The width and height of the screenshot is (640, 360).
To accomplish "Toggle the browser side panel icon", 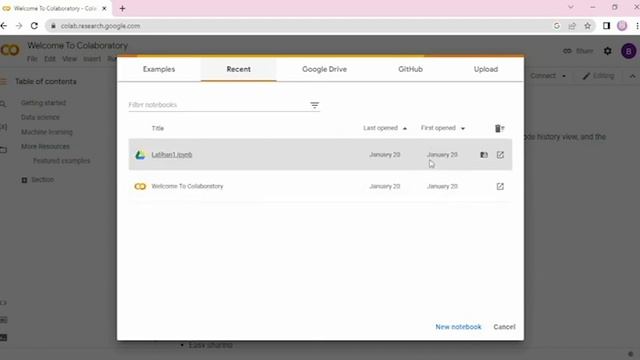I will (x=606, y=26).
